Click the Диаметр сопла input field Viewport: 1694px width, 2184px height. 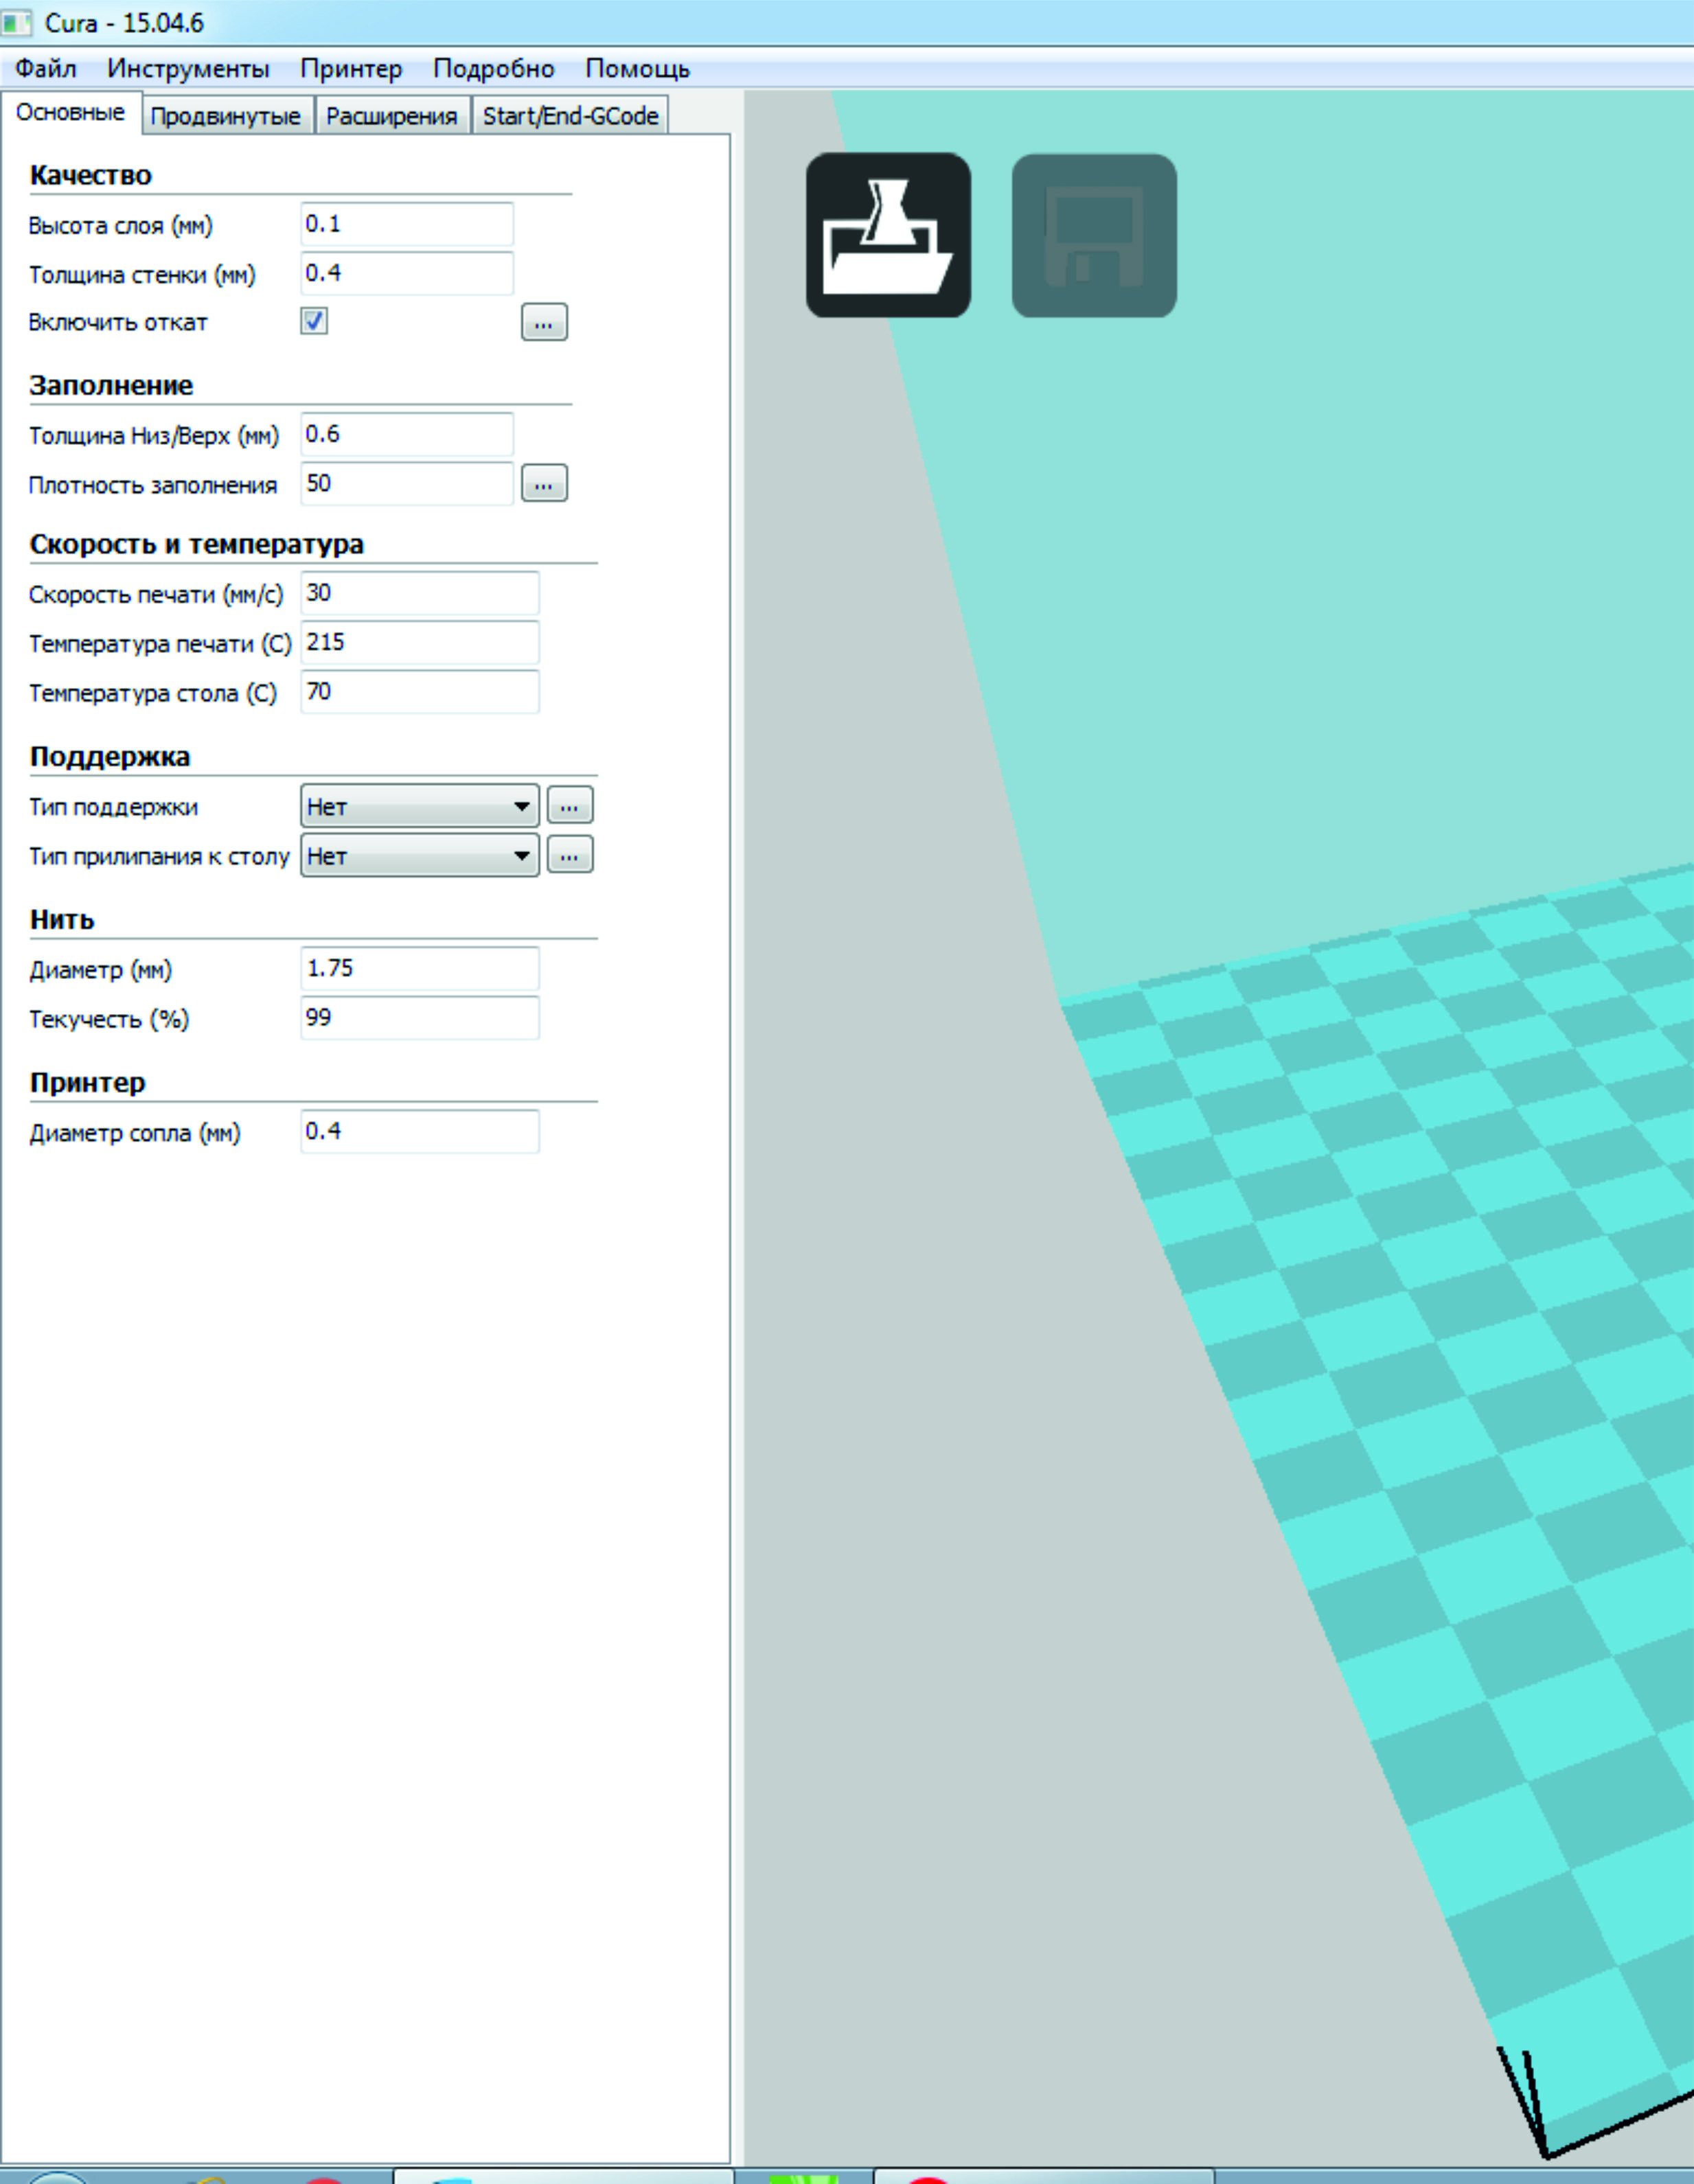pos(420,1131)
